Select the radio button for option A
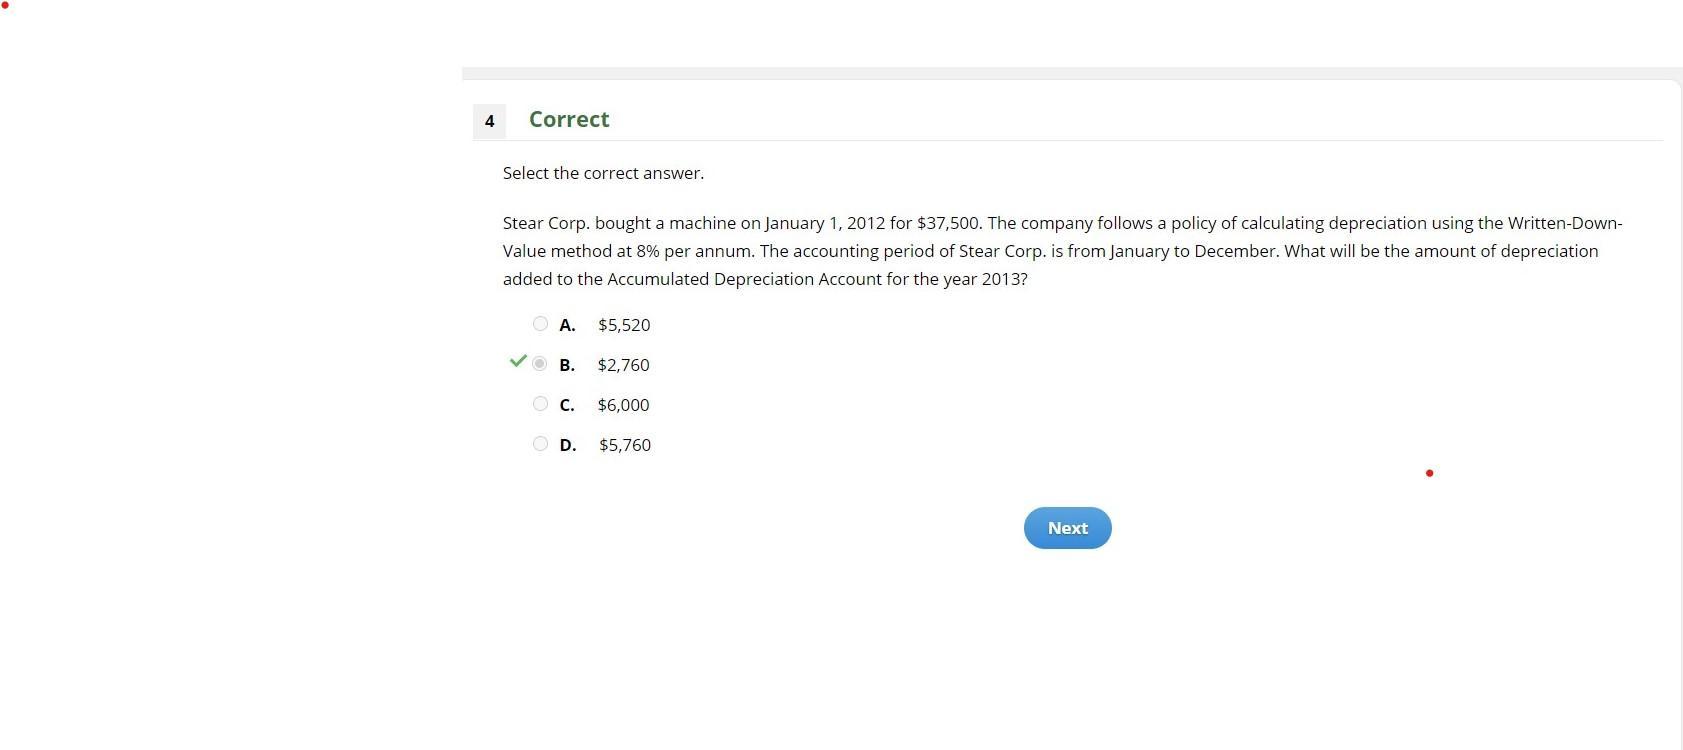Viewport: 1683px width, 750px height. (540, 324)
